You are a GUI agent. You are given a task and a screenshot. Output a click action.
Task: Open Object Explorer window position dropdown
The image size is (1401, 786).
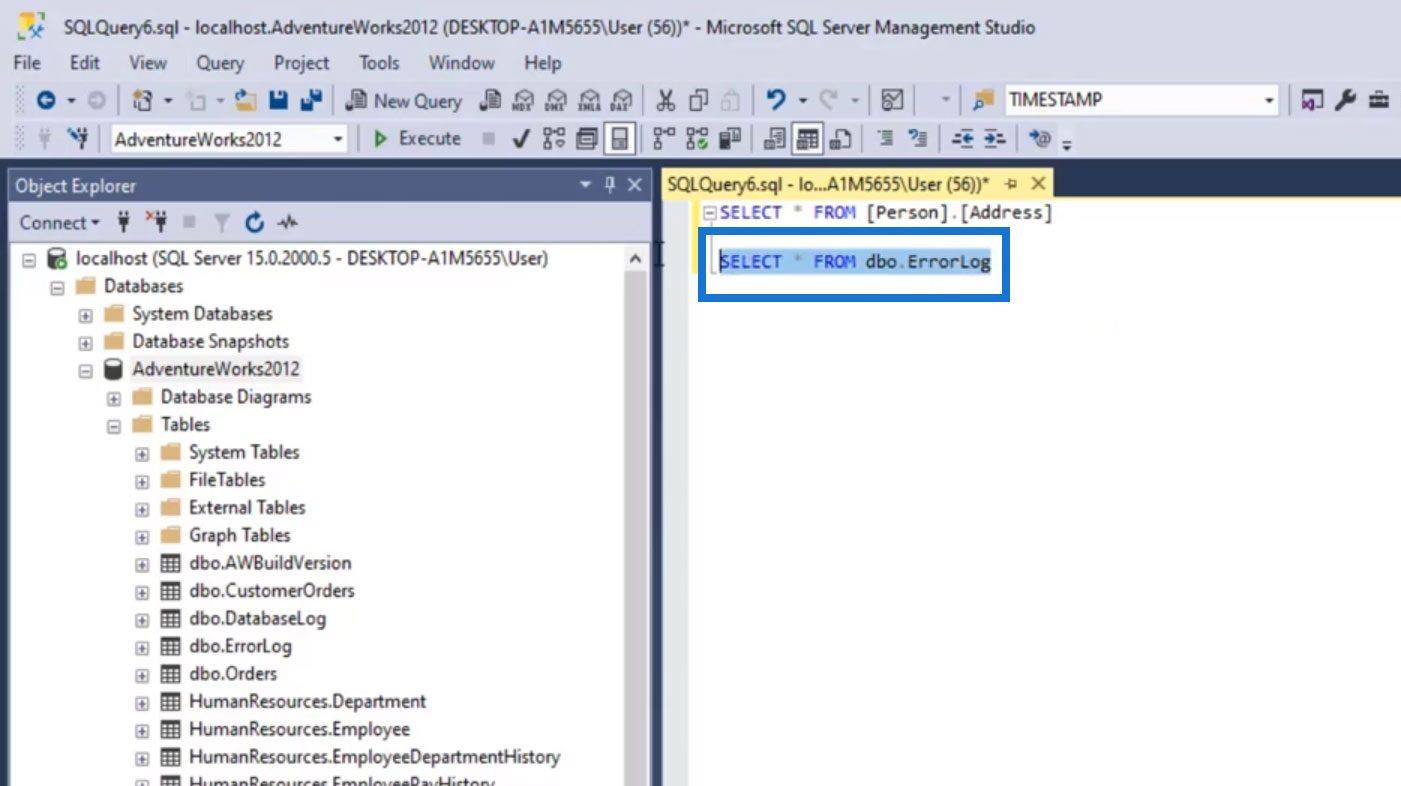586,185
